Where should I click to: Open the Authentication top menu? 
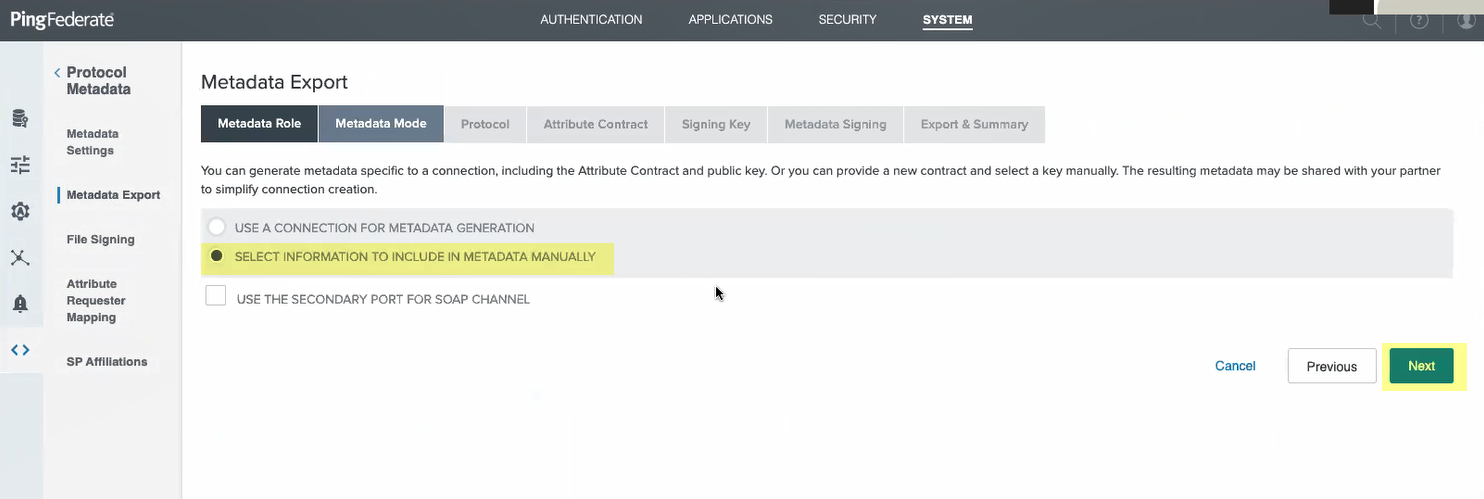tap(591, 20)
